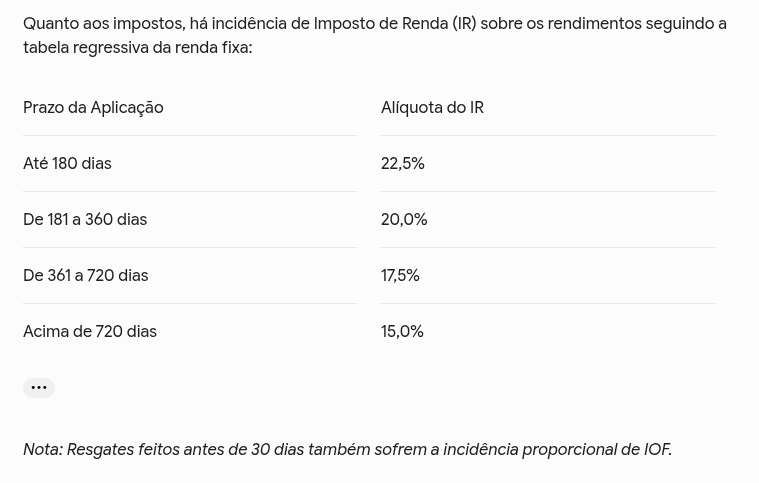Click the '15,0%' rate cell
The image size is (759, 483).
point(402,332)
